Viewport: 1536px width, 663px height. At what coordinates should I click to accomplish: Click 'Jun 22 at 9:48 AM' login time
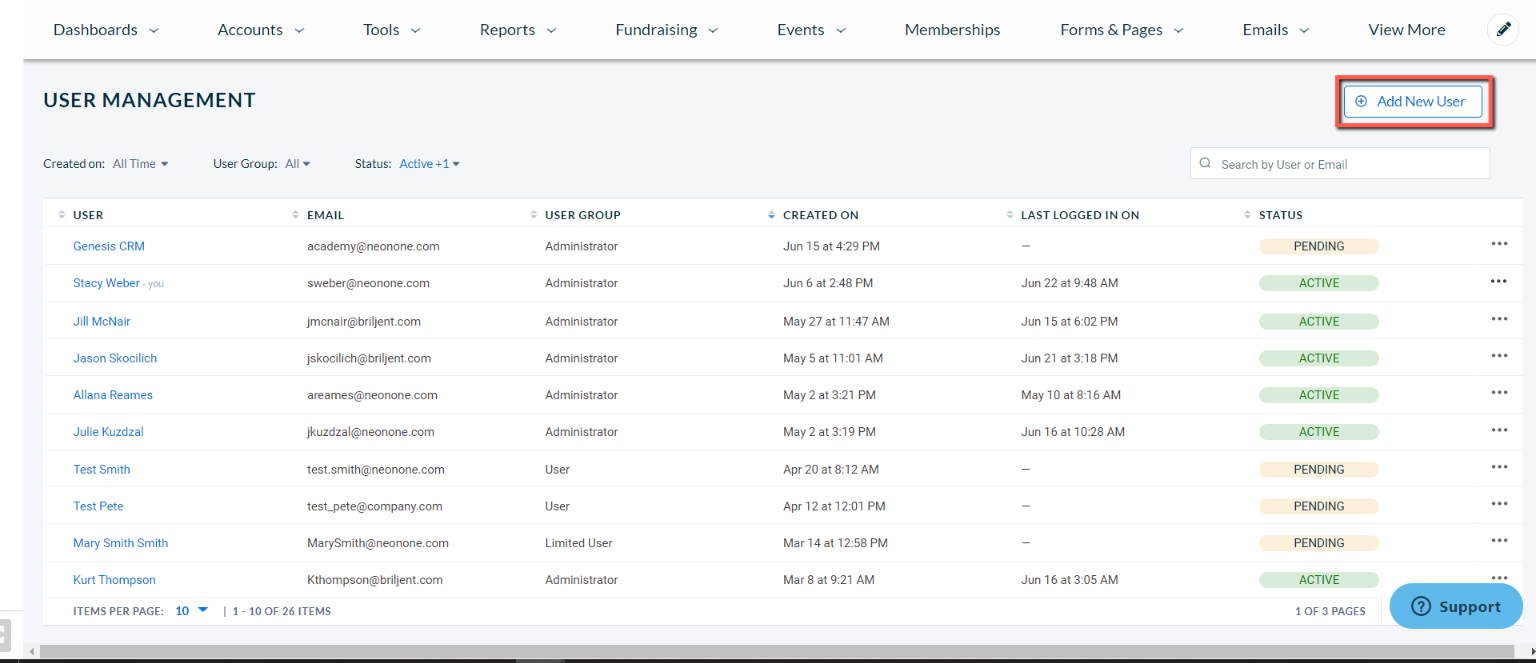click(x=1070, y=283)
